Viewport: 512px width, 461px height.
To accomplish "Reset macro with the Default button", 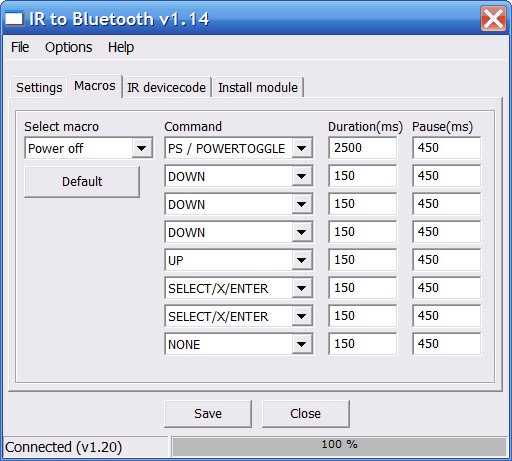I will [x=82, y=182].
